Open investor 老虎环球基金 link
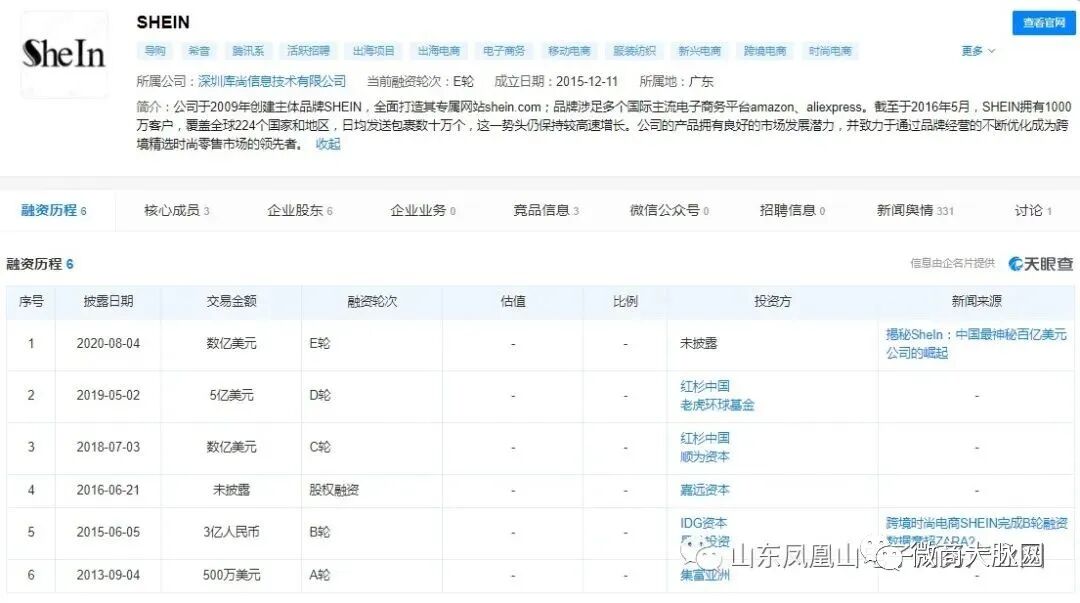Image resolution: width=1080 pixels, height=603 pixels. (x=717, y=405)
